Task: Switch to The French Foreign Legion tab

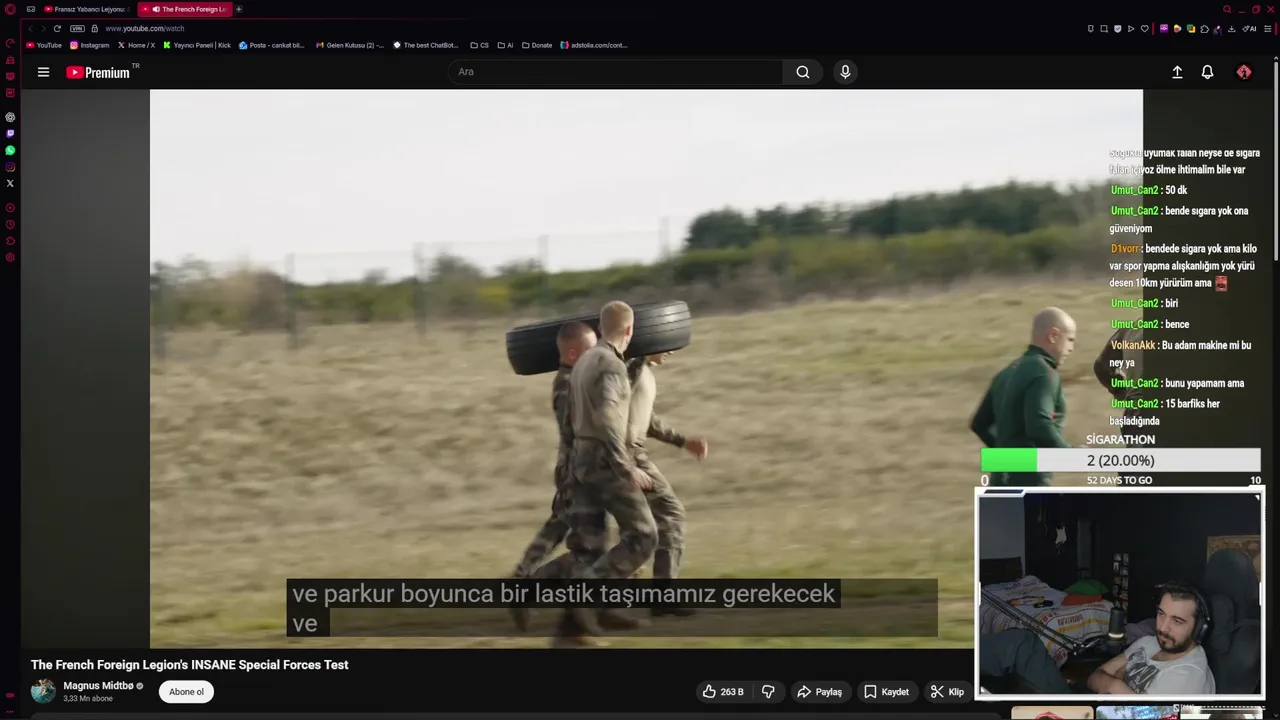Action: [186, 9]
